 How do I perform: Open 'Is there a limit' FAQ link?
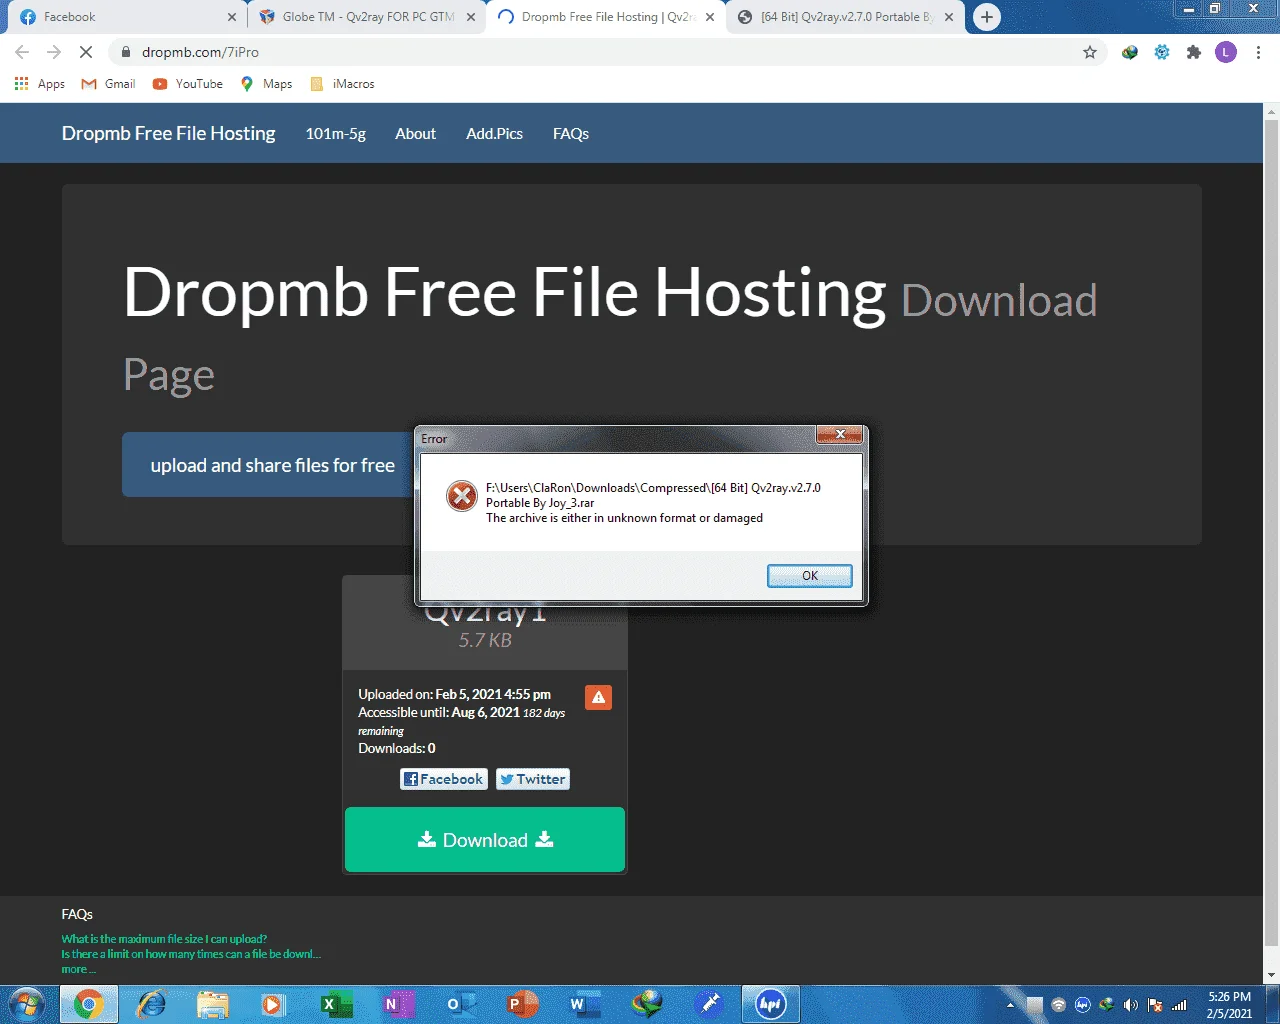[191, 954]
